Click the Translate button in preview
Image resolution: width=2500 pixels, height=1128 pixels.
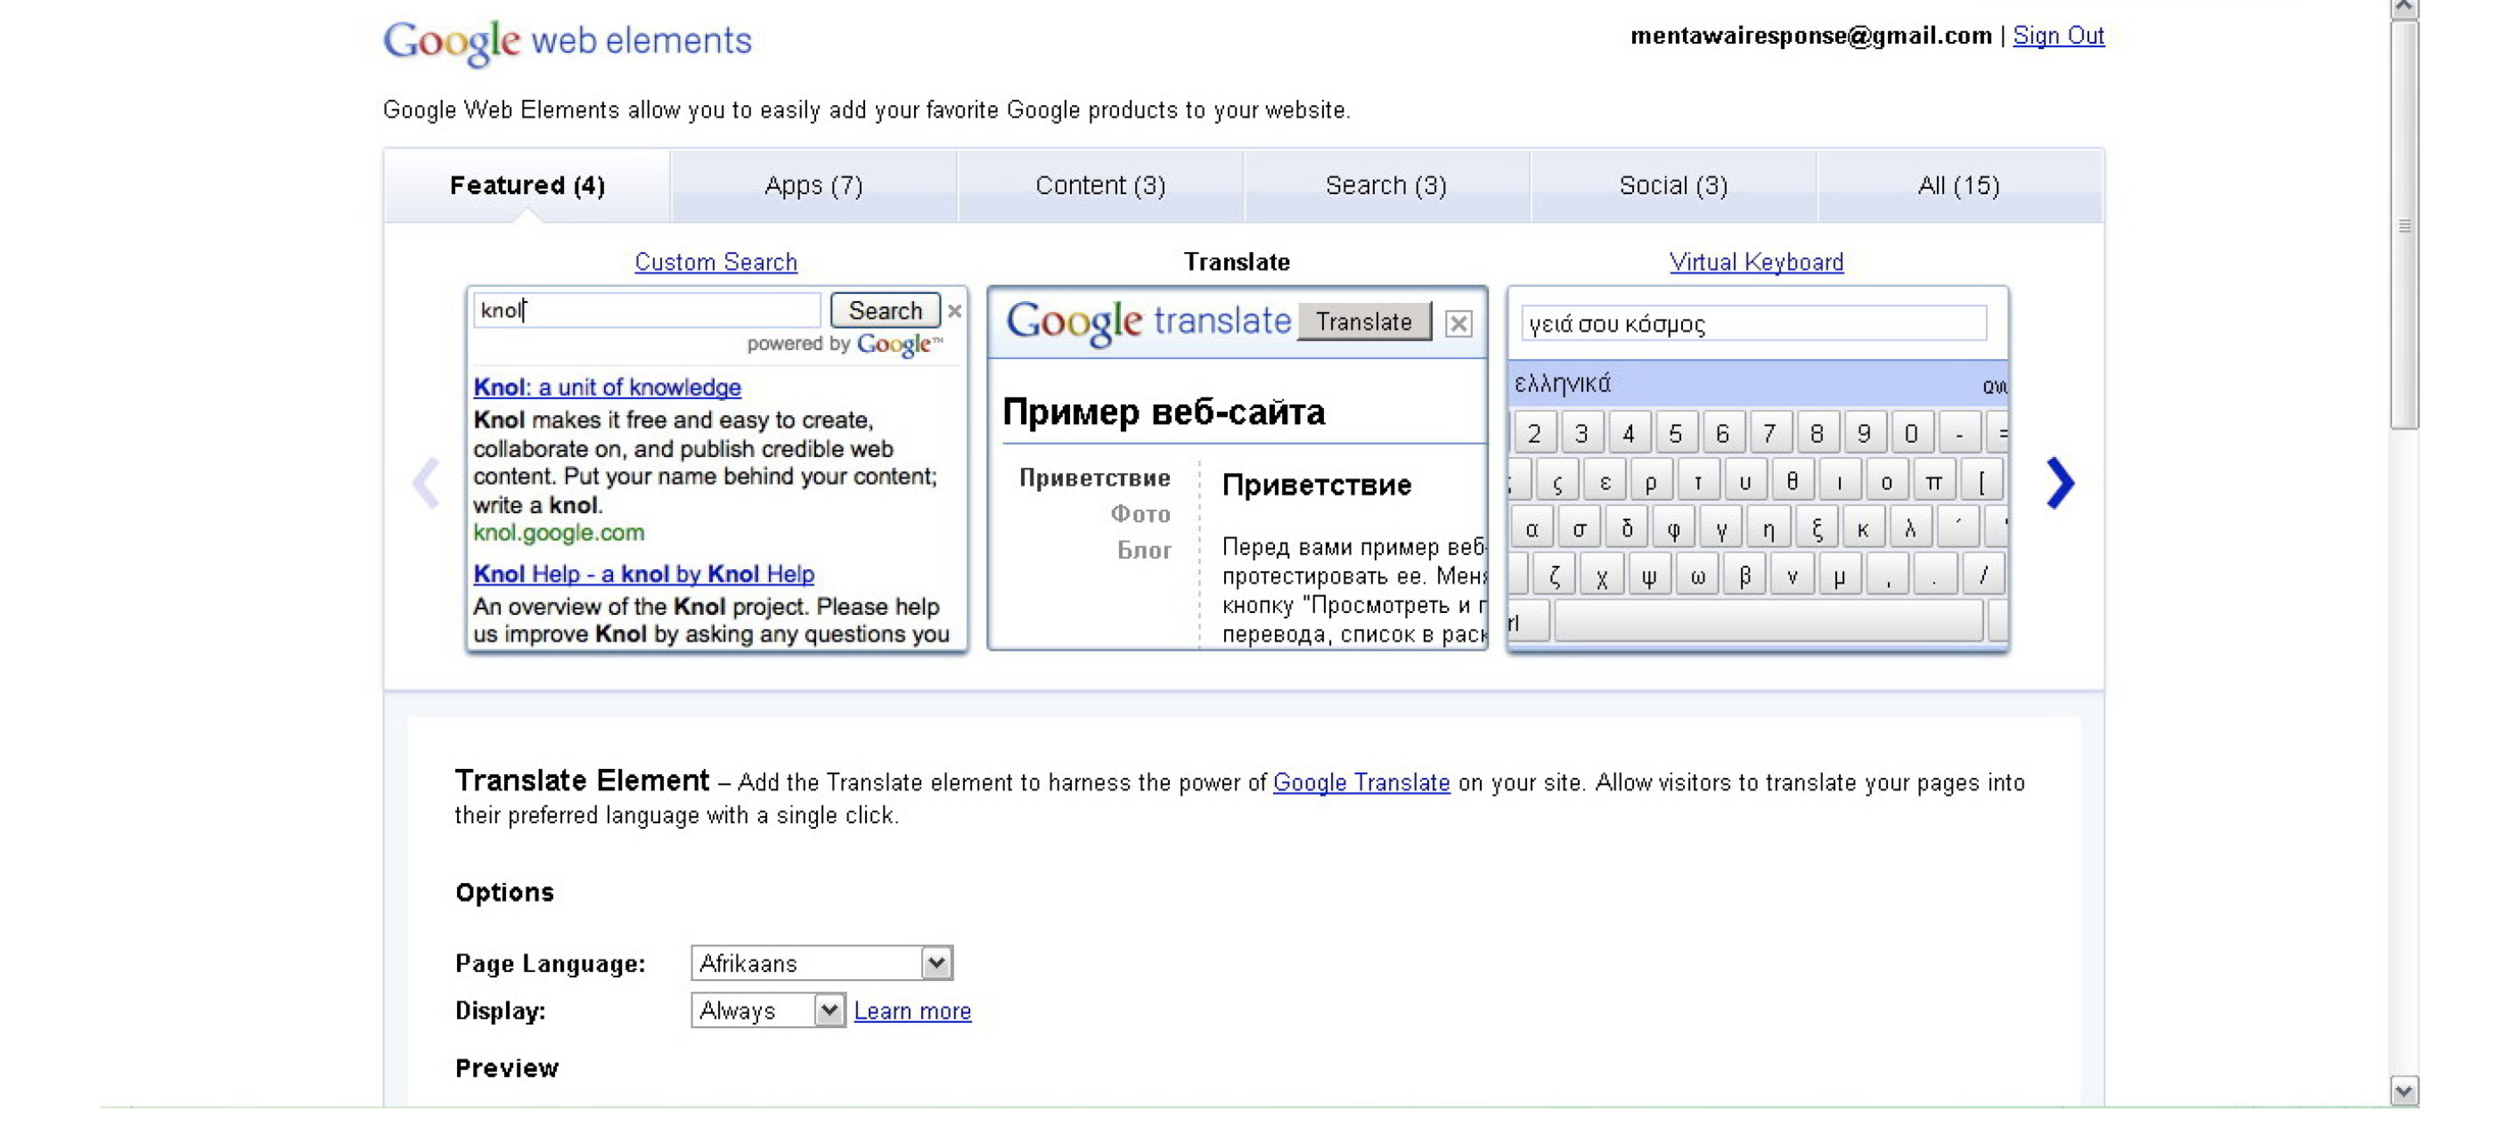(1363, 322)
